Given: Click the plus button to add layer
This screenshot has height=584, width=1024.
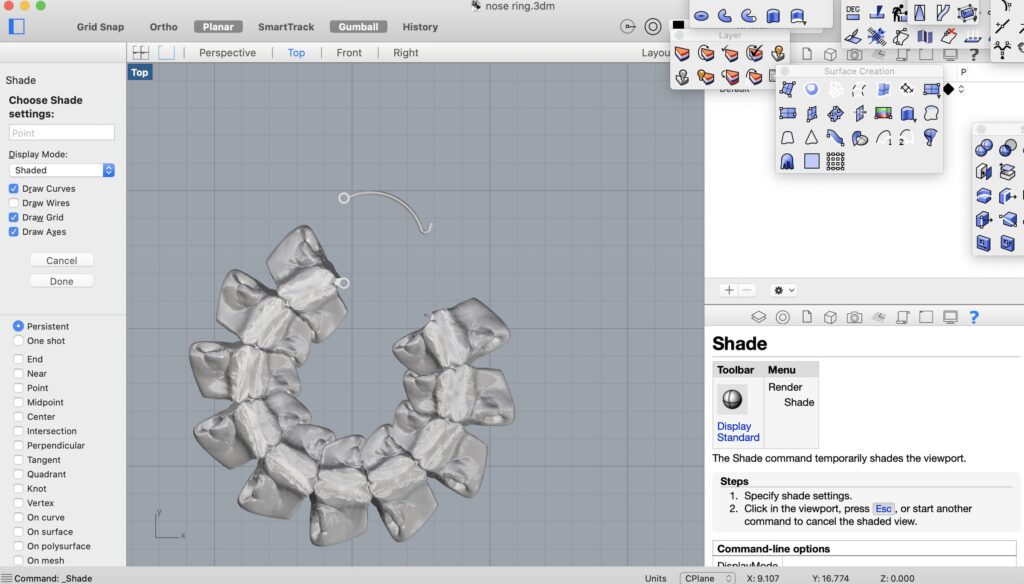Looking at the screenshot, I should pos(728,290).
